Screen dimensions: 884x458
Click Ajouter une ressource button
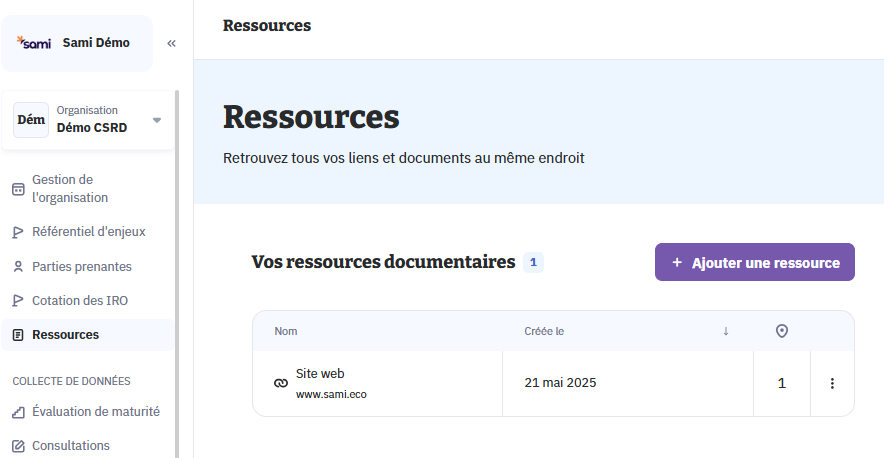coord(755,262)
